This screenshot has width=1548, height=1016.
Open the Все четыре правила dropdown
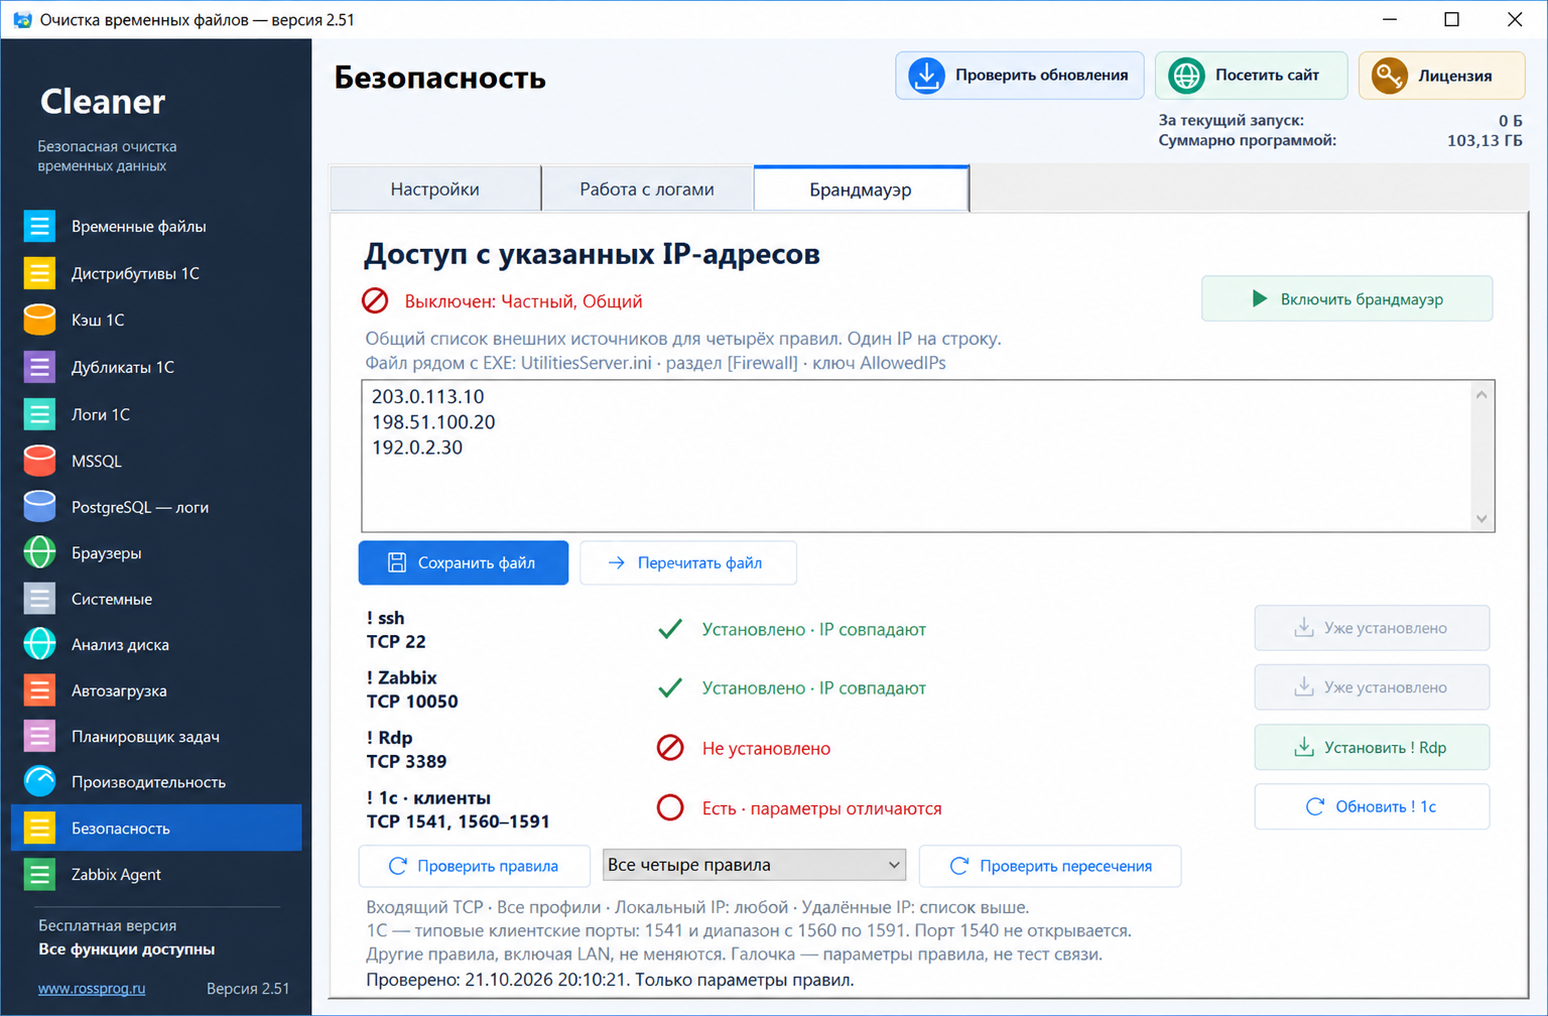click(x=754, y=865)
